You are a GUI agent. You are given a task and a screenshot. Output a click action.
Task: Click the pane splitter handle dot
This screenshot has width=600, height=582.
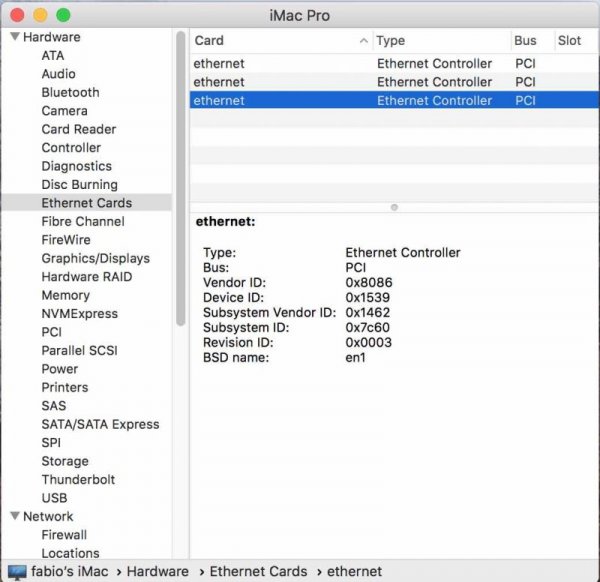[x=394, y=207]
